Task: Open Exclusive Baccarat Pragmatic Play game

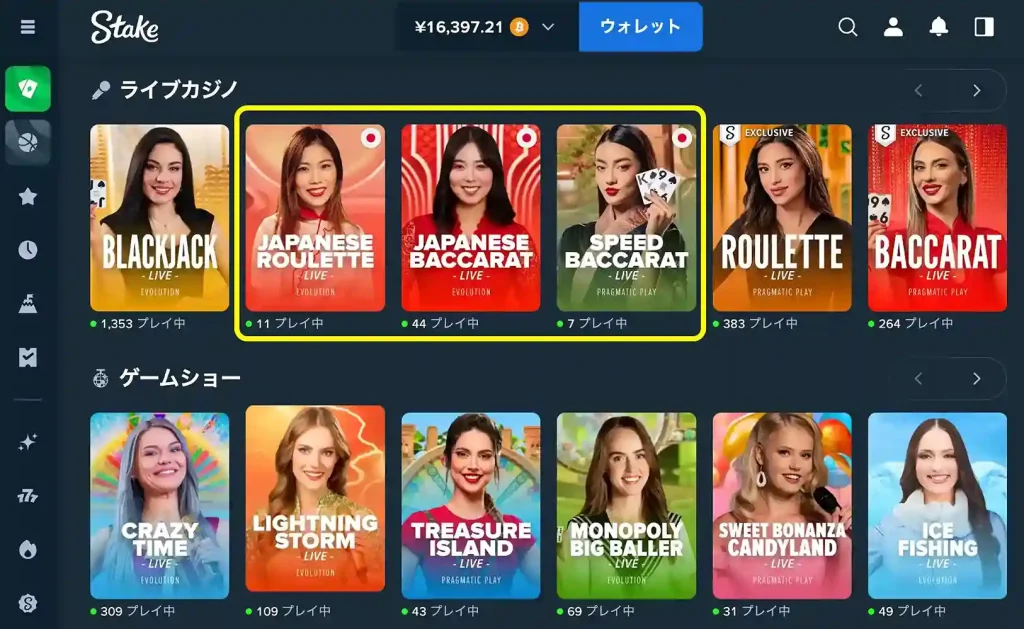Action: coord(937,218)
